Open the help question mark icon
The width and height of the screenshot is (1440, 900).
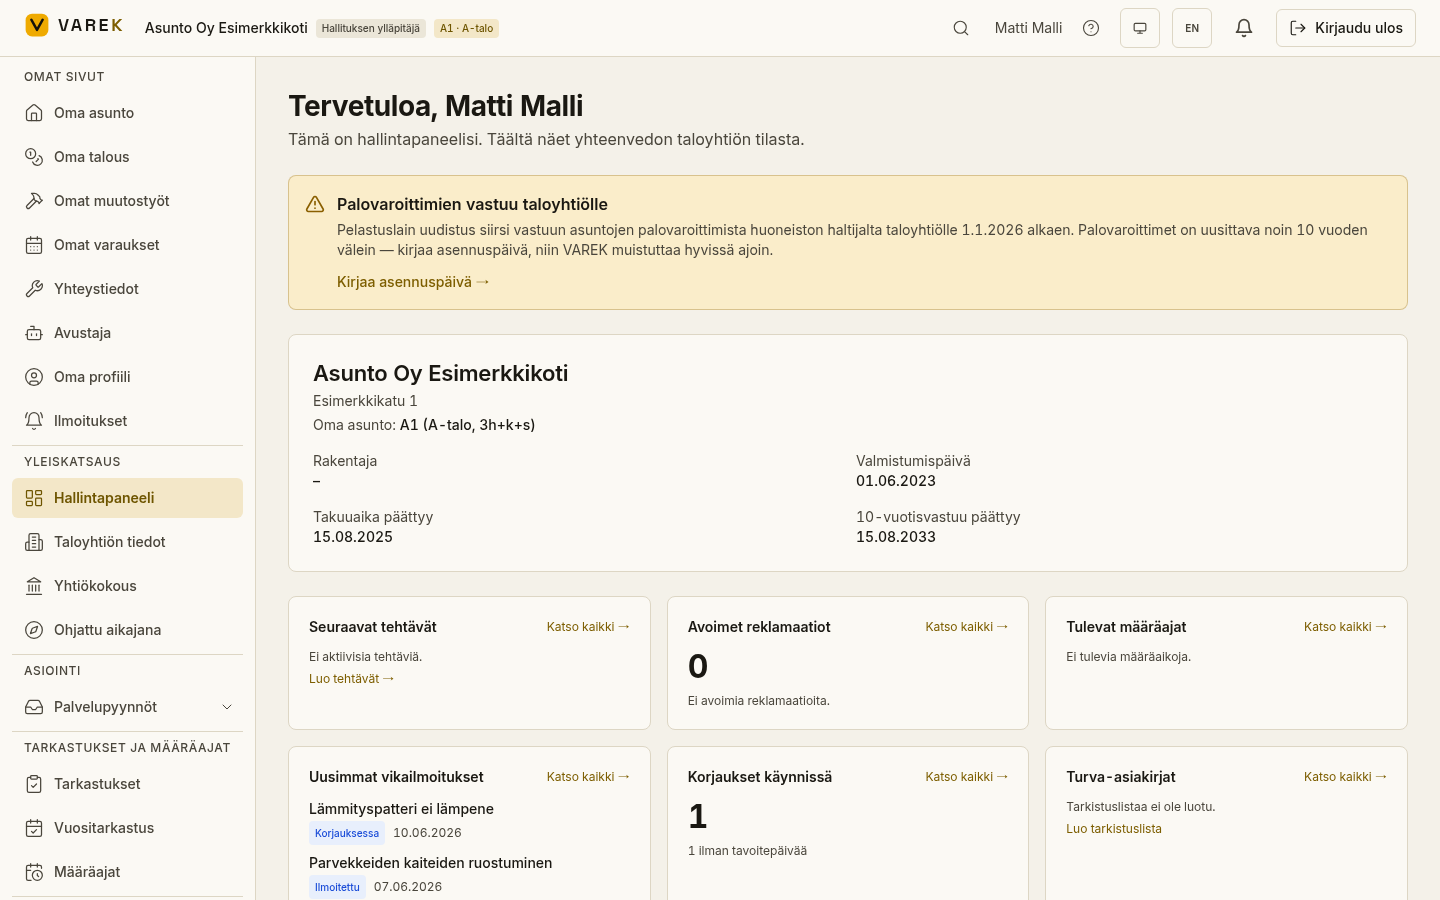pos(1091,28)
